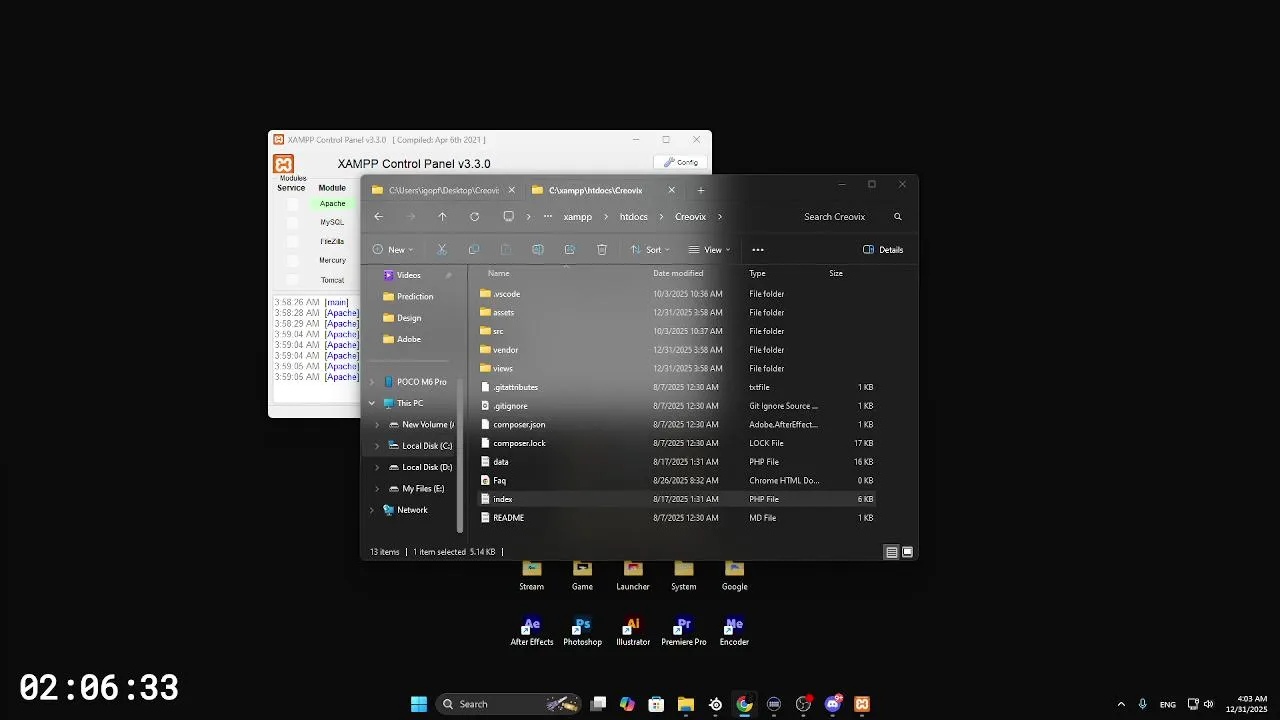Open Premiere Pro desktop shortcut
The height and width of the screenshot is (720, 1280).
pyautogui.click(x=684, y=632)
